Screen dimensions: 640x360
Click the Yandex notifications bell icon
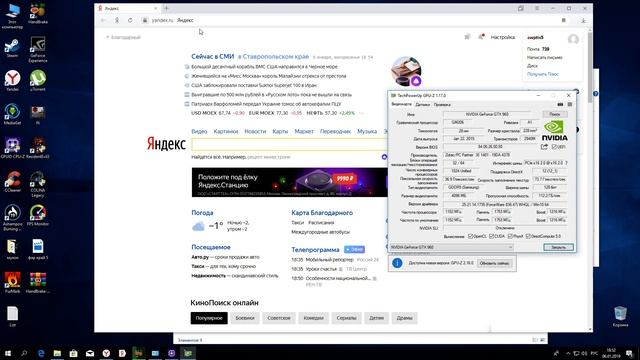(x=481, y=37)
